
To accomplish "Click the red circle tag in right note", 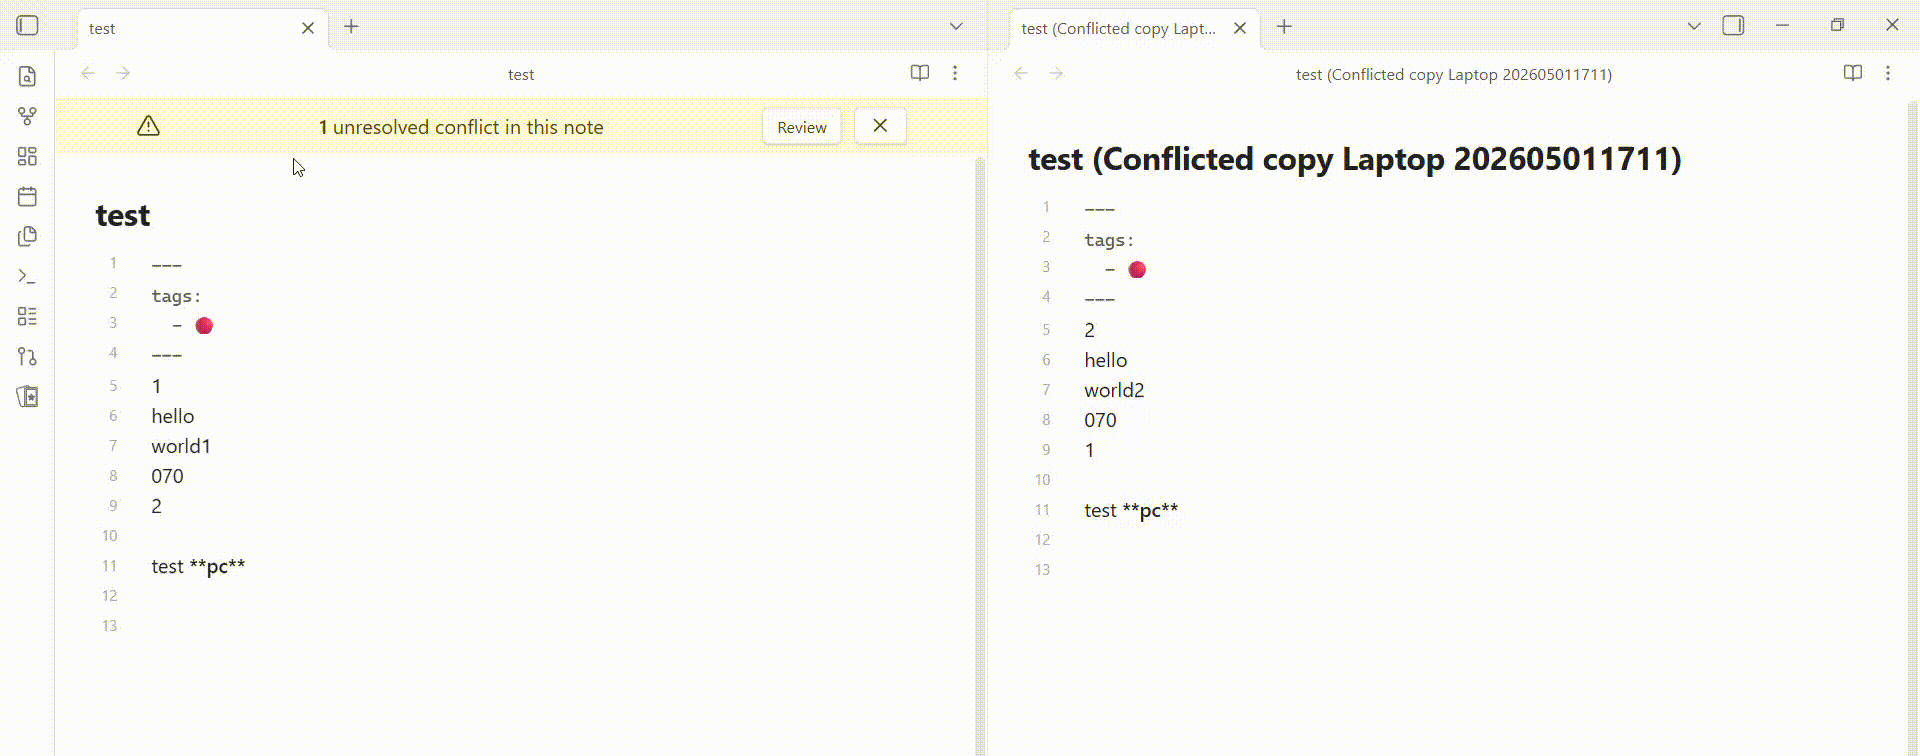I will [1137, 269].
